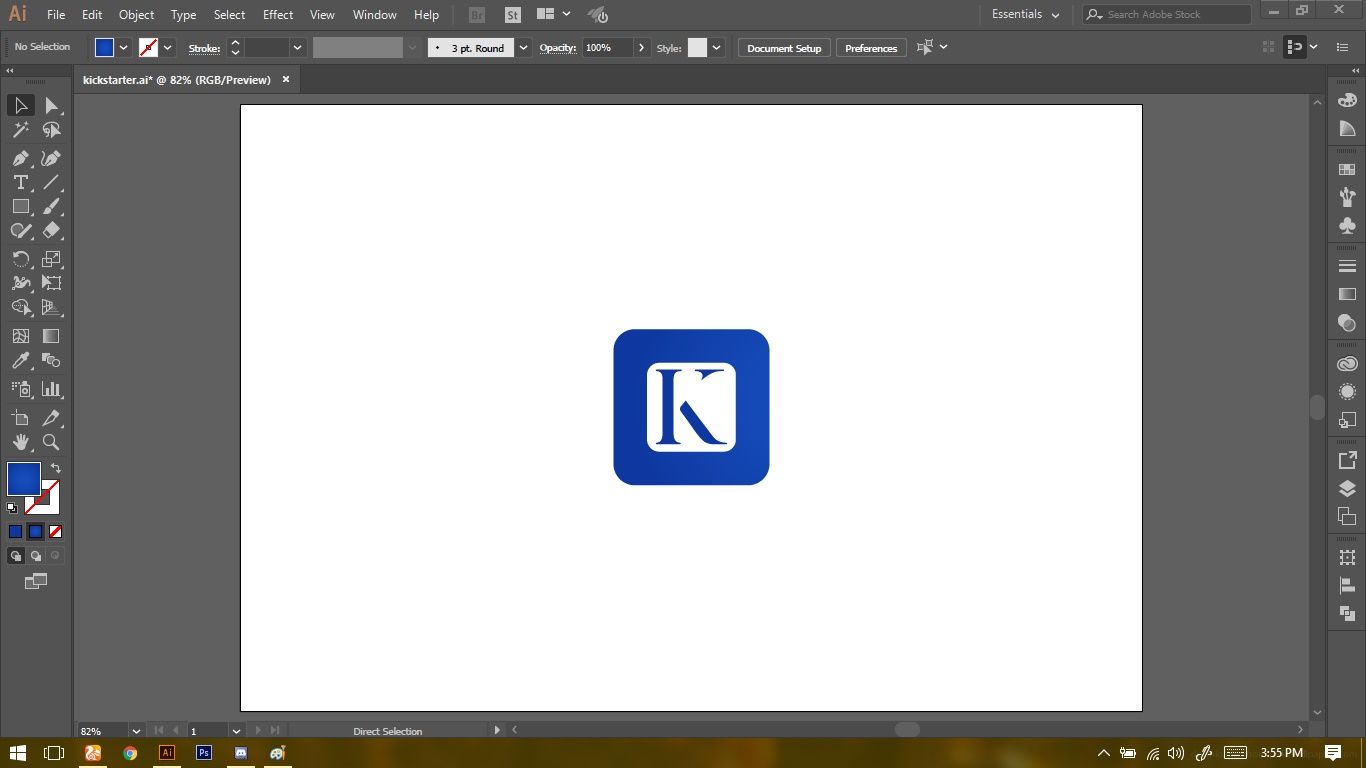Viewport: 1366px width, 768px height.
Task: Open the File menu
Action: coord(56,15)
